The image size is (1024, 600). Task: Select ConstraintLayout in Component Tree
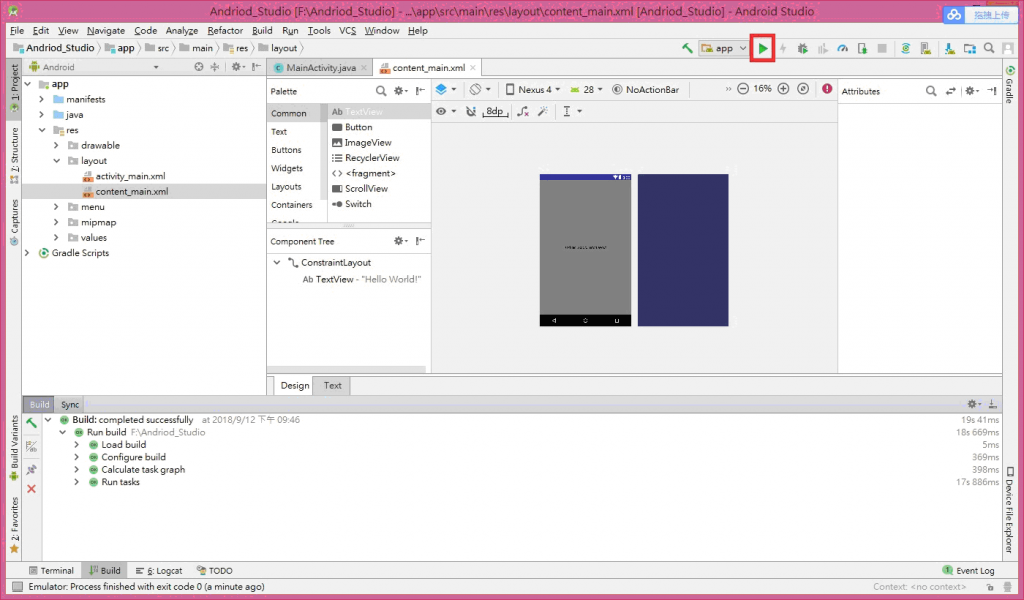pyautogui.click(x=336, y=262)
